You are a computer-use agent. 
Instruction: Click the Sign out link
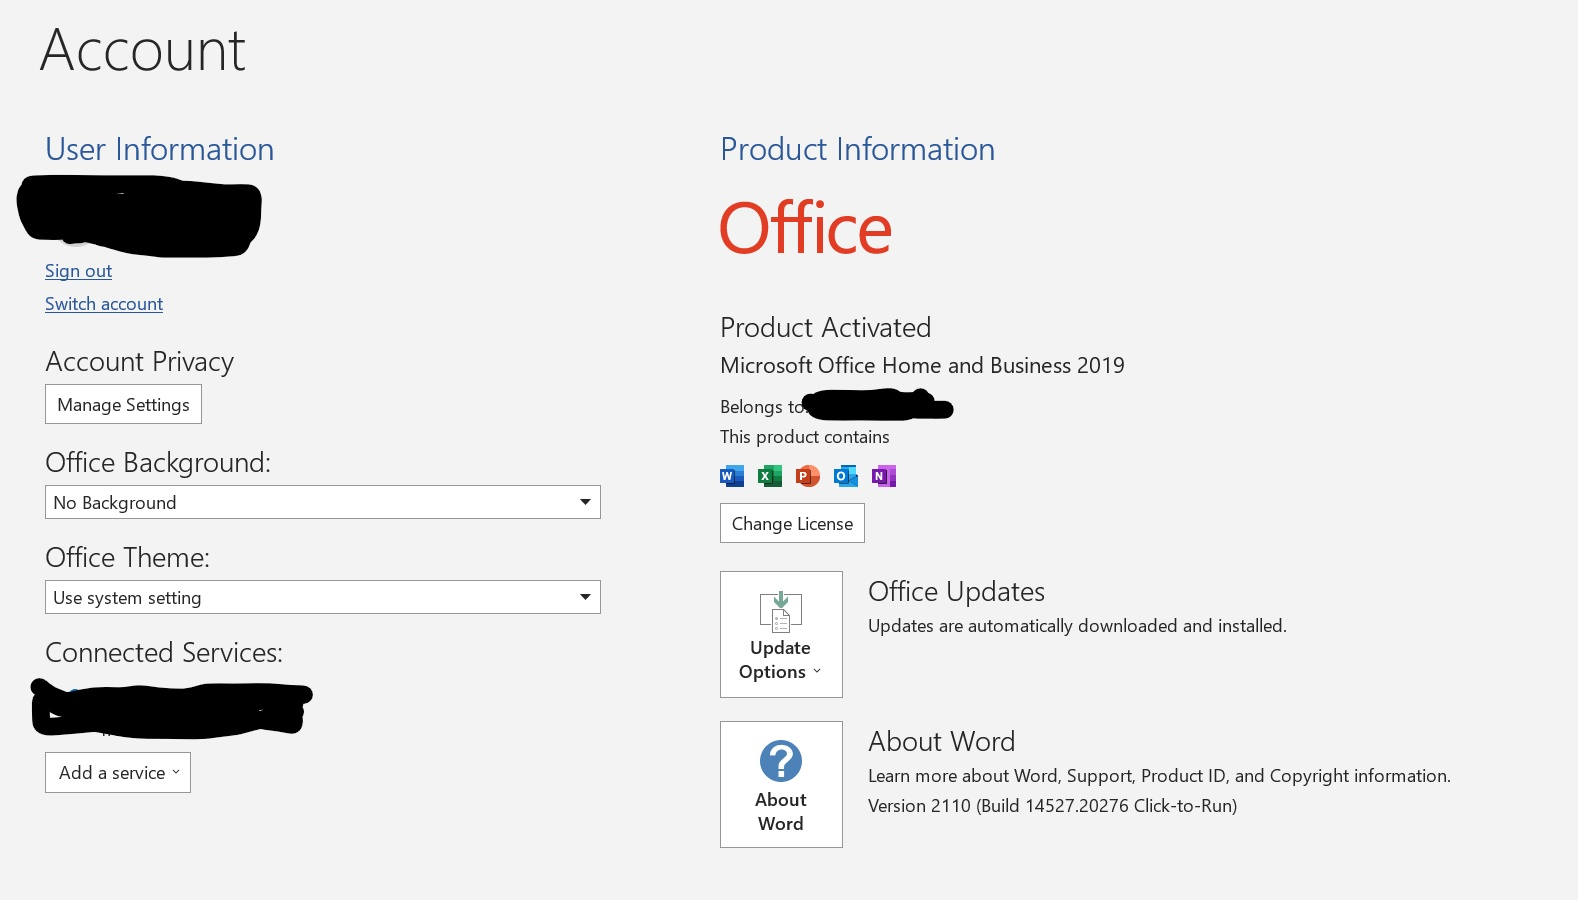(x=78, y=271)
